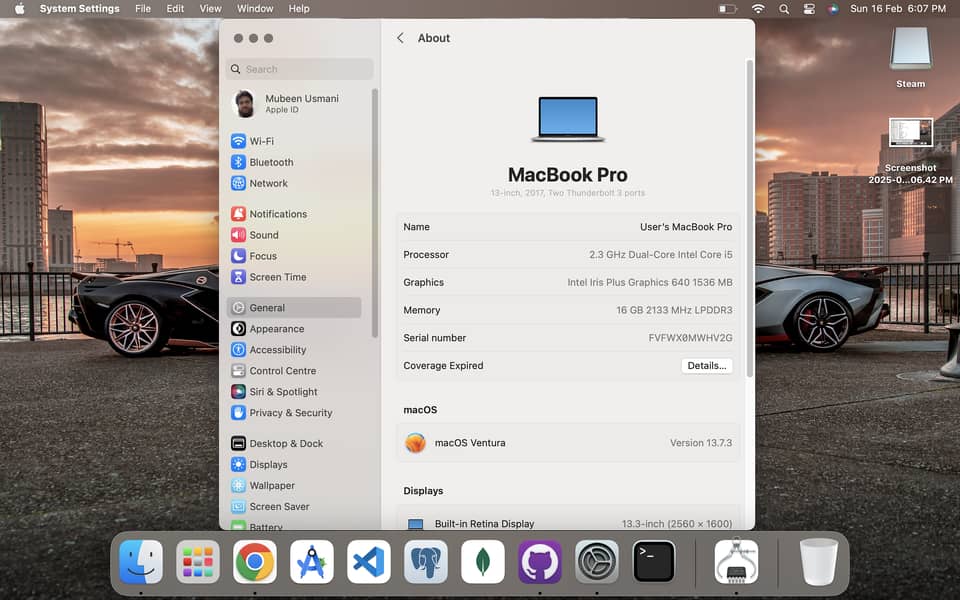The height and width of the screenshot is (600, 960).
Task: Open Displays settings in sidebar
Action: (259, 465)
